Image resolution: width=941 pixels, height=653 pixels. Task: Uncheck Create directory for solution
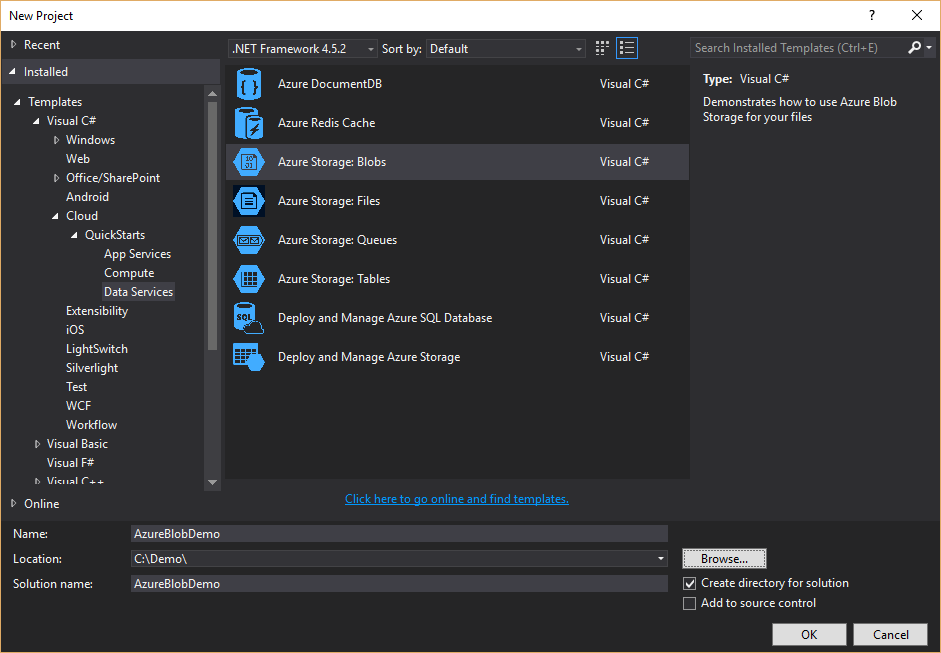pos(689,583)
